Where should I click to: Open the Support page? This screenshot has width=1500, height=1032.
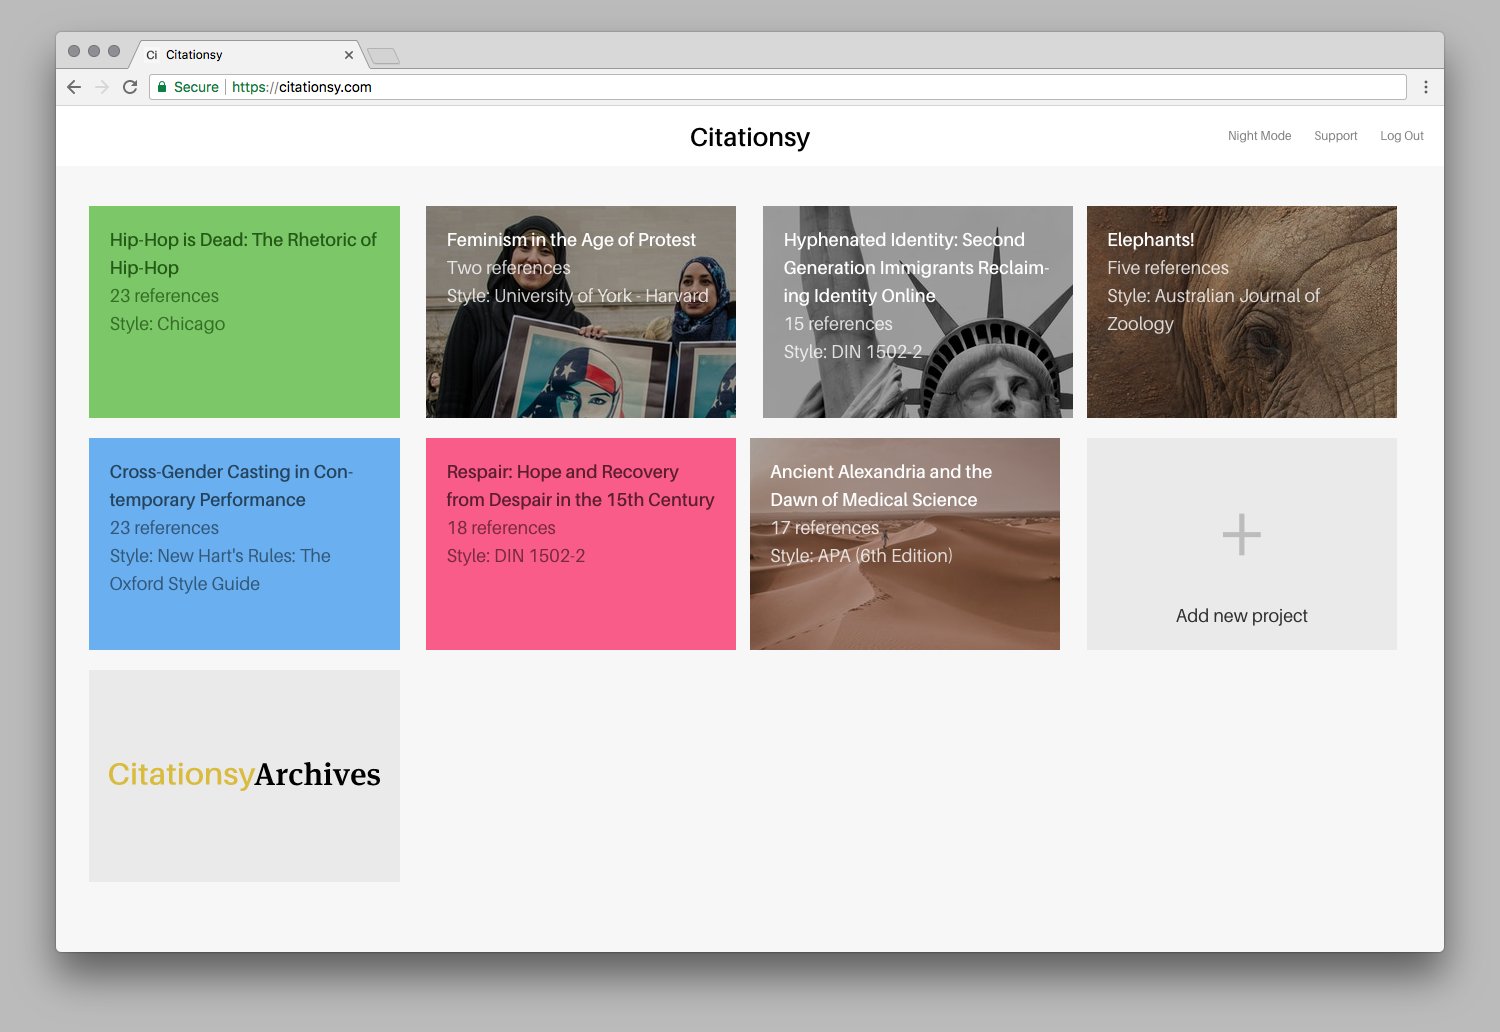tap(1335, 136)
